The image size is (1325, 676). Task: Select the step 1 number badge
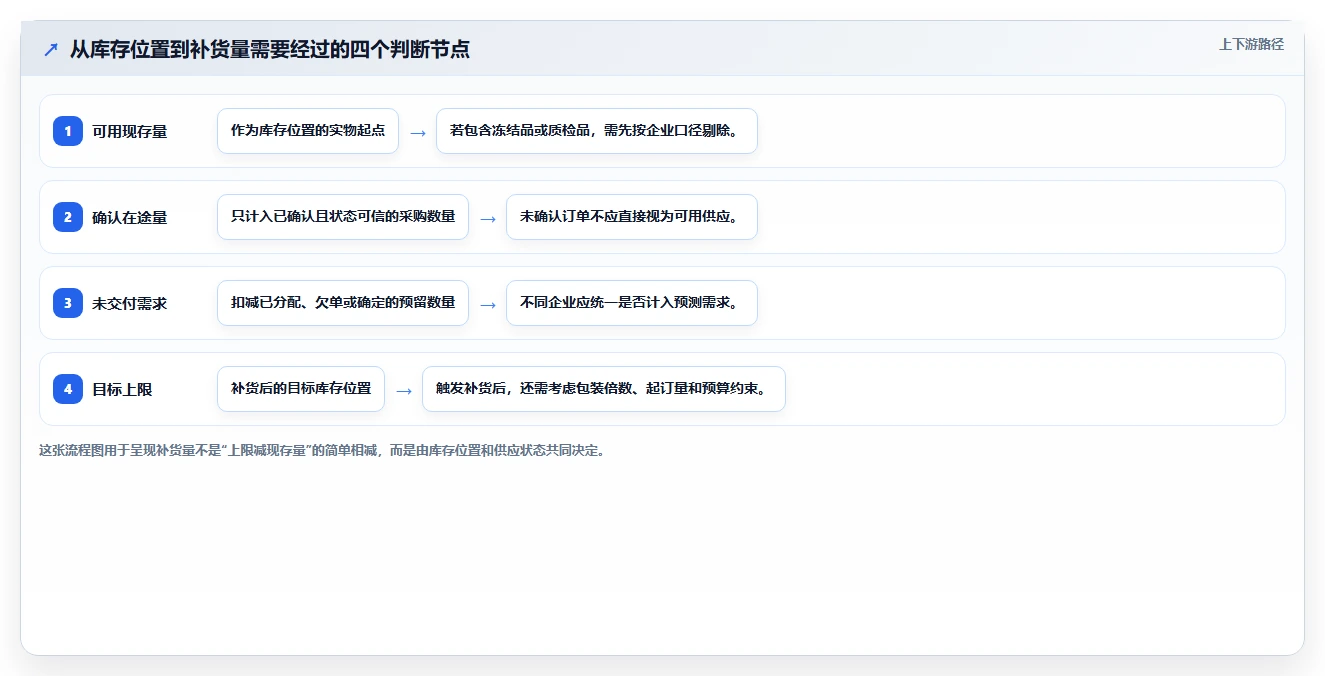tap(68, 131)
